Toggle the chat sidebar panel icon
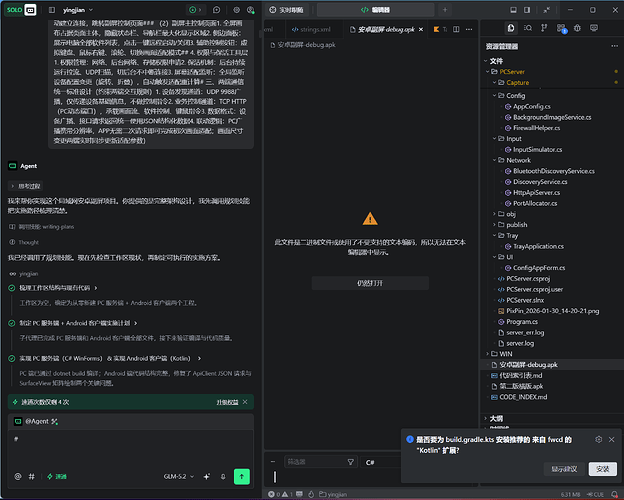624x500 pixels. pos(52,10)
